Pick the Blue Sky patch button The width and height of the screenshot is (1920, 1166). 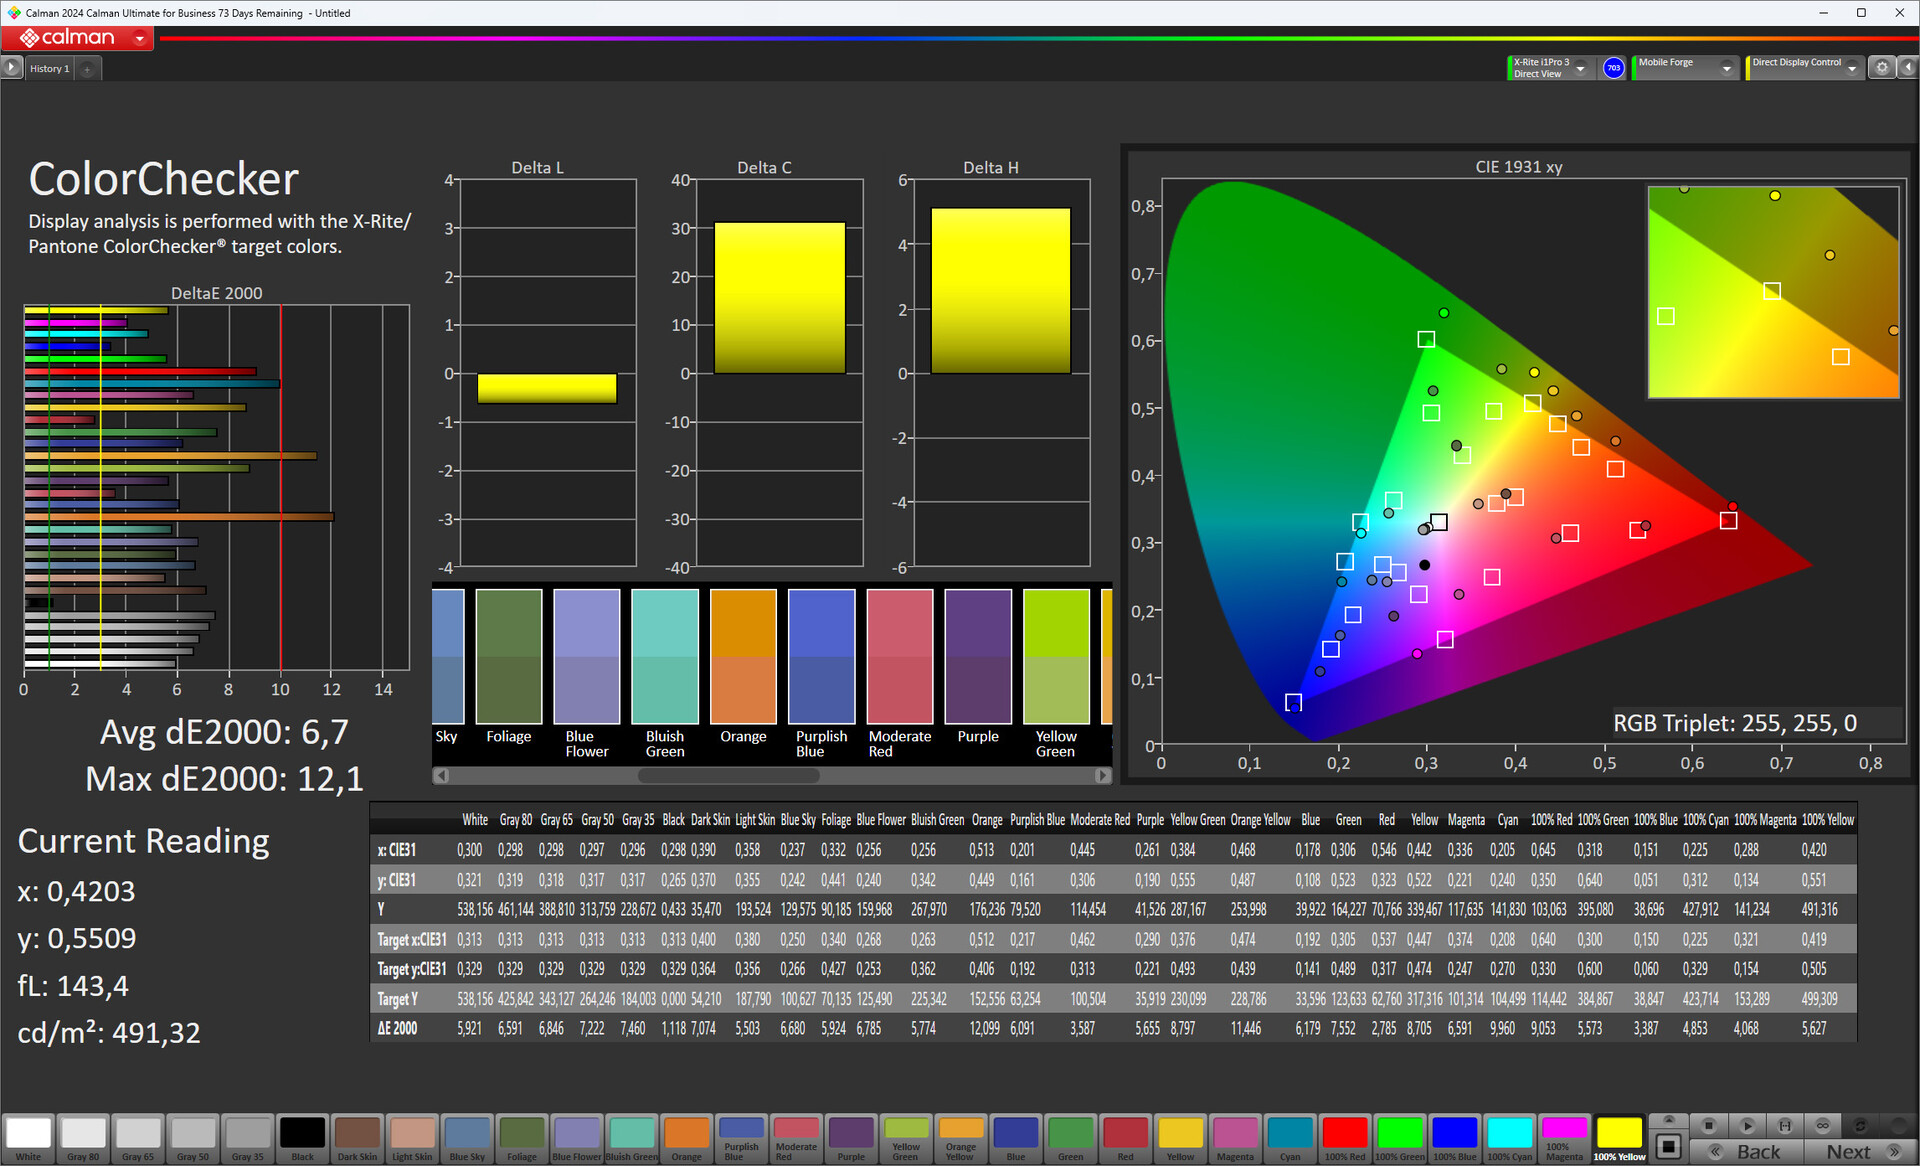pos(467,1138)
